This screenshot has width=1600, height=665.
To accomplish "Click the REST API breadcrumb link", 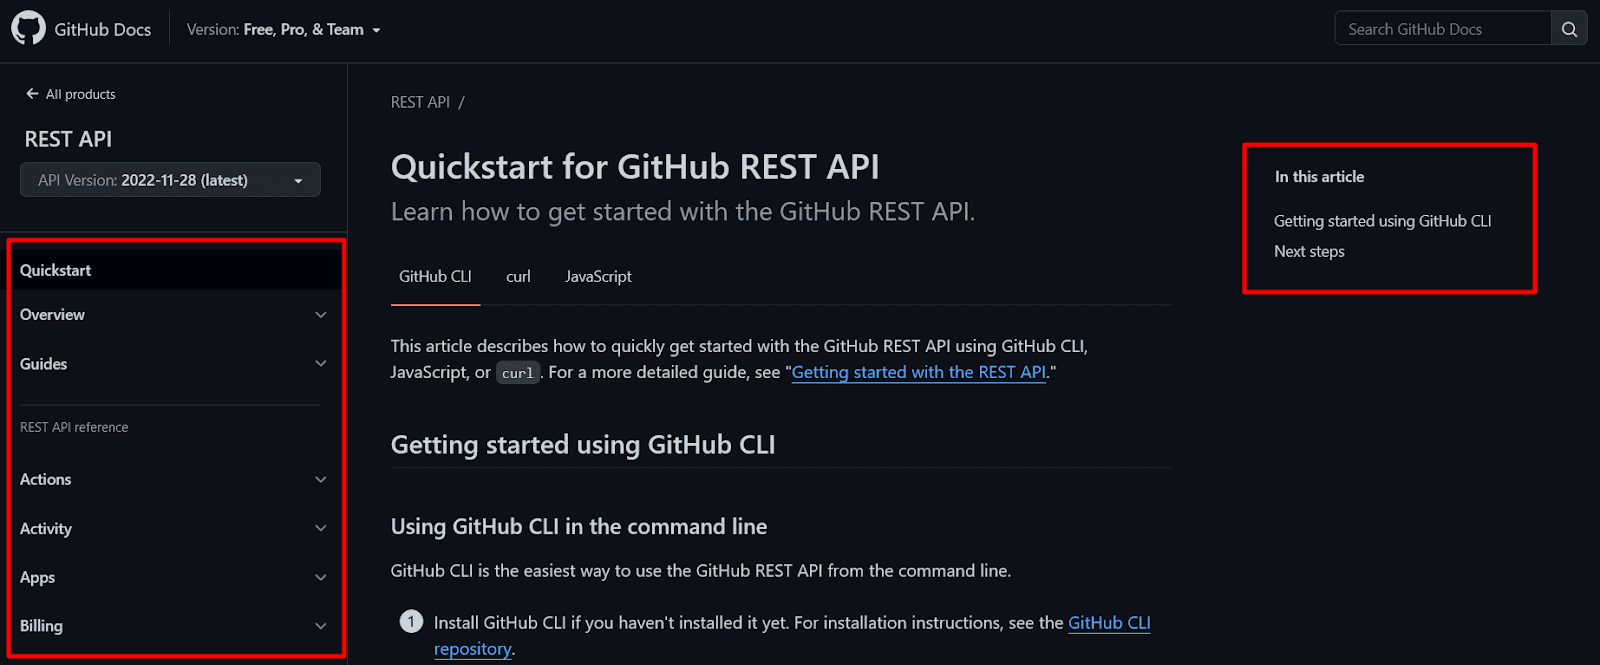I will click(420, 102).
